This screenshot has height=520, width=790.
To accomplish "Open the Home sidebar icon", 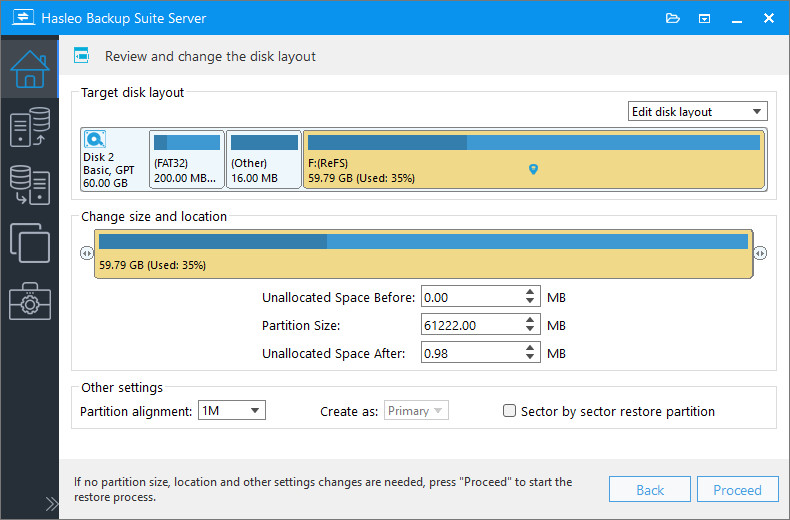I will coord(30,69).
